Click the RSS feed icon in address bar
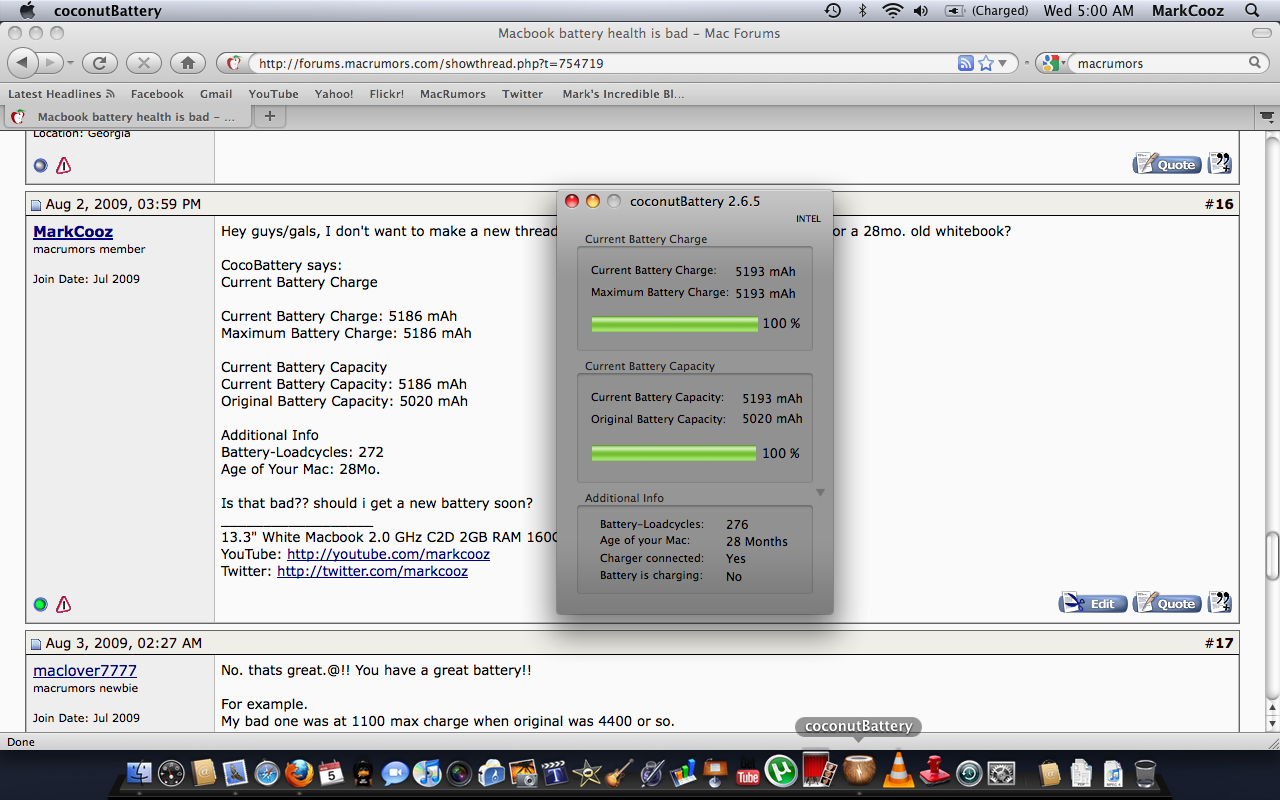Image resolution: width=1280 pixels, height=800 pixels. pyautogui.click(x=966, y=63)
